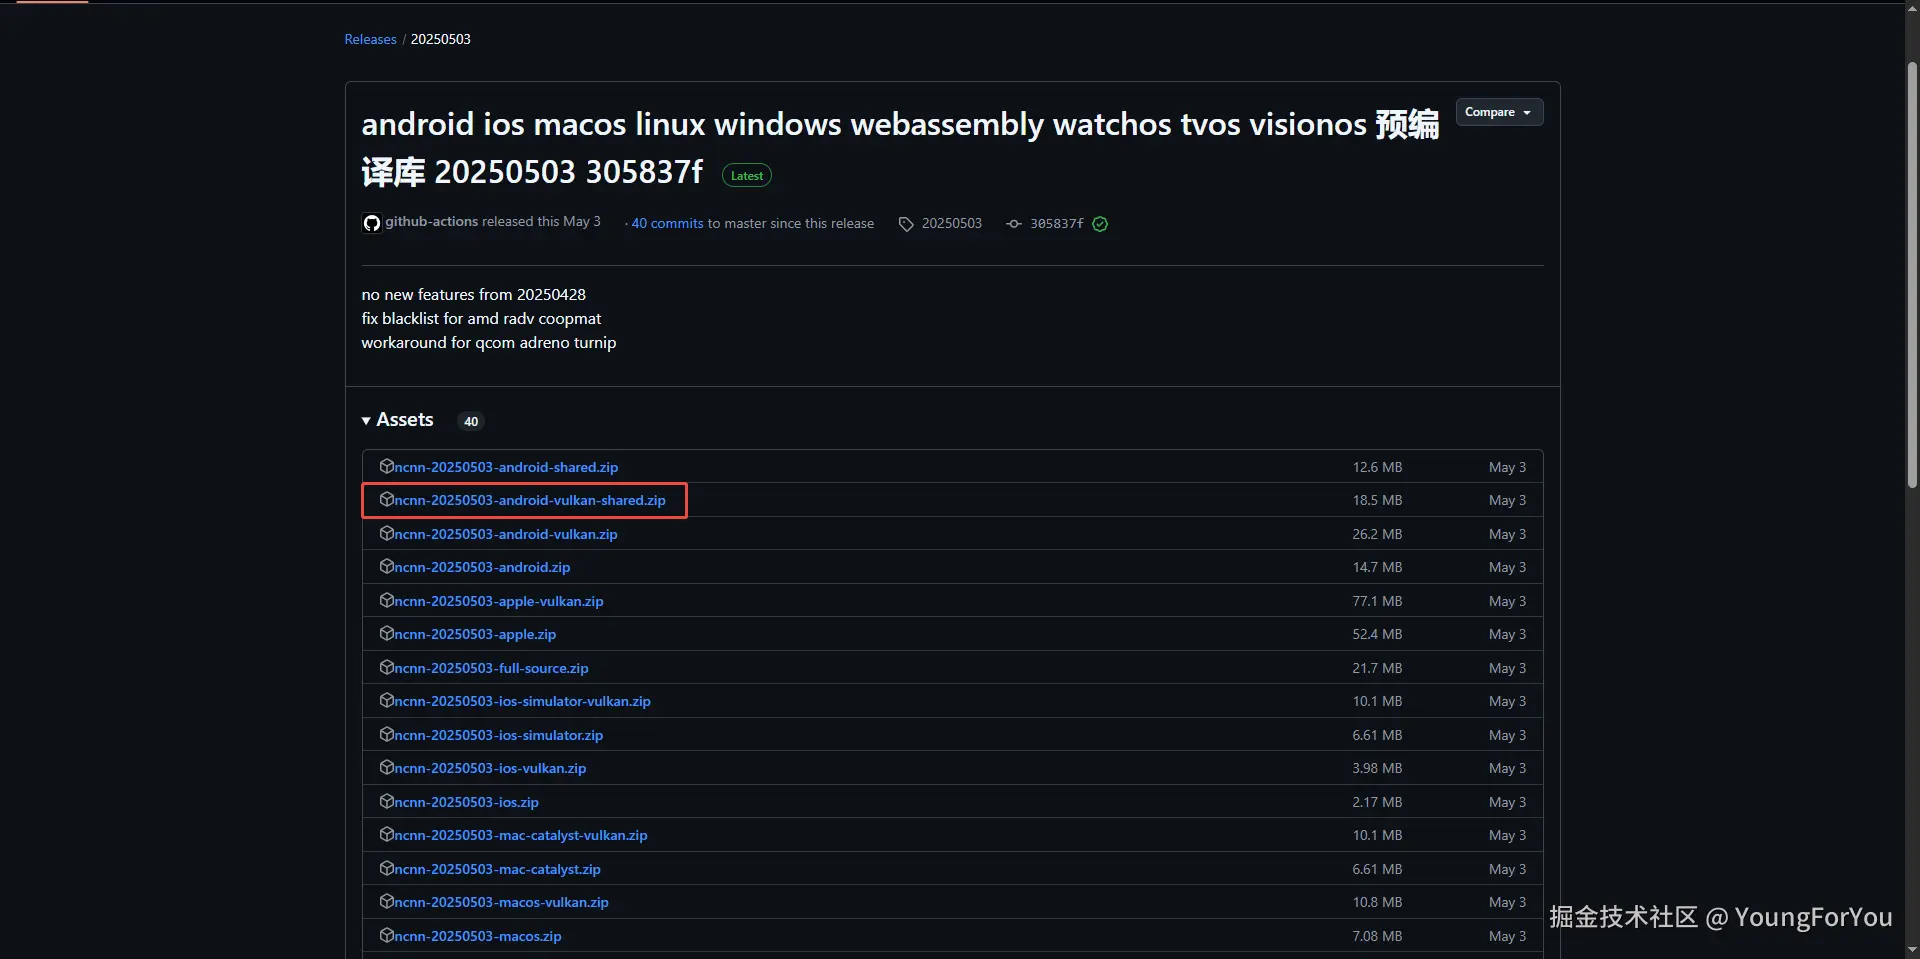
Task: Click the 77.1 MB size text
Action: tap(1377, 601)
